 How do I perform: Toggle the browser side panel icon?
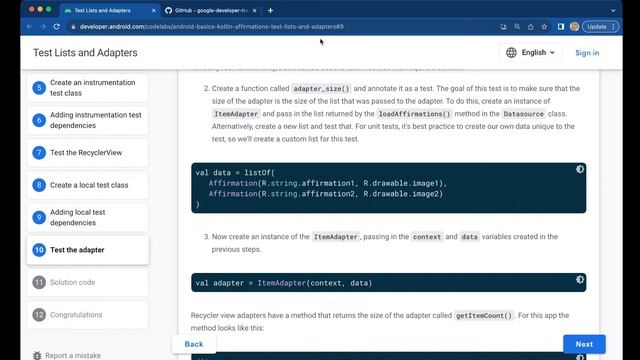click(x=561, y=27)
